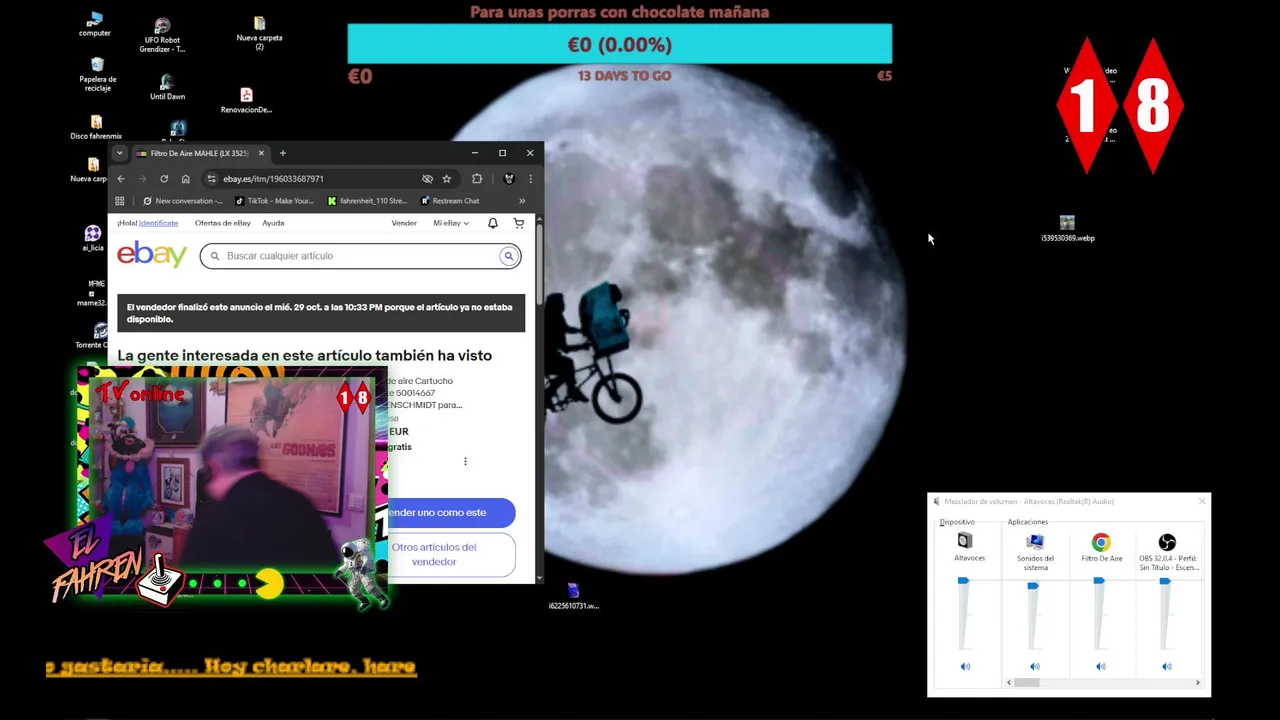Adjust Sonidos del sistema volume slider
Screen dimensions: 1280x720
(1033, 585)
